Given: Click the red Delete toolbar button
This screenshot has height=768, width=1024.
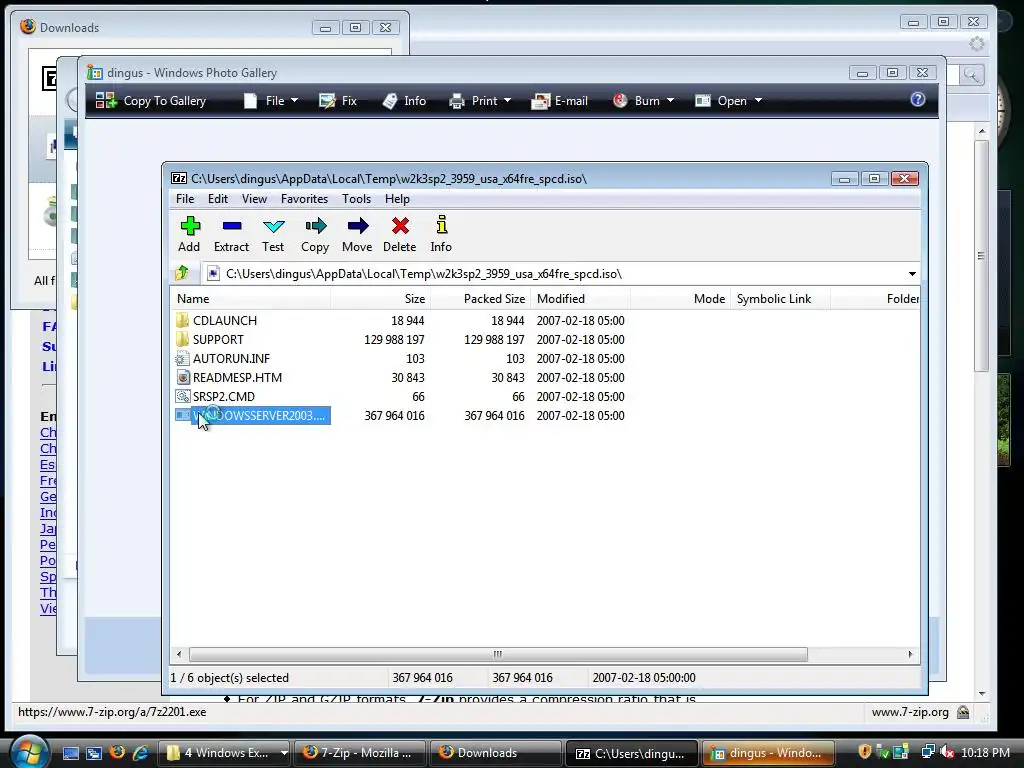Looking at the screenshot, I should (x=400, y=234).
